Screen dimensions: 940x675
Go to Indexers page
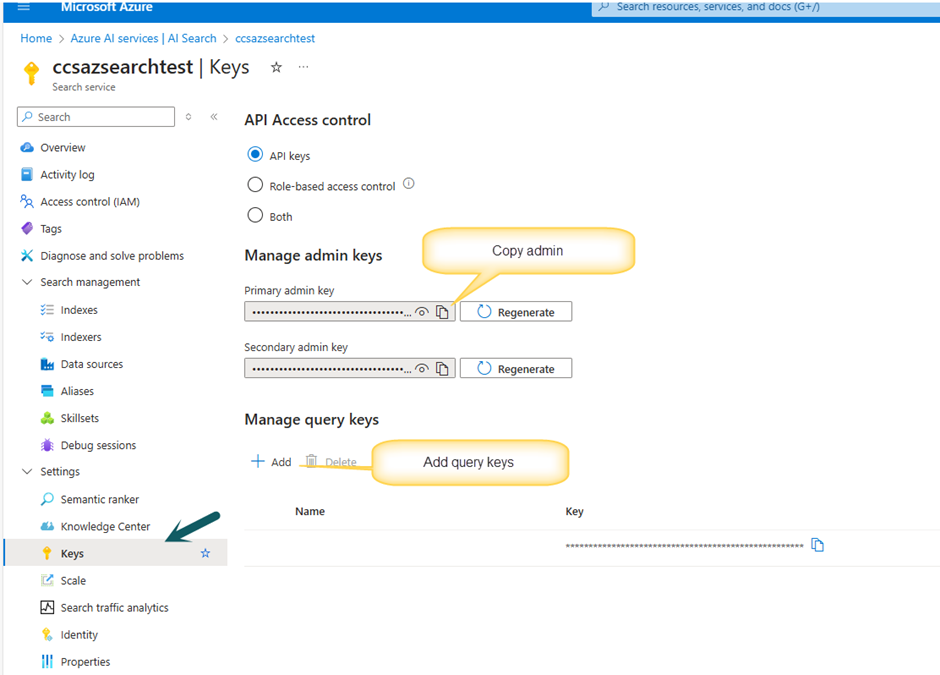click(x=81, y=337)
